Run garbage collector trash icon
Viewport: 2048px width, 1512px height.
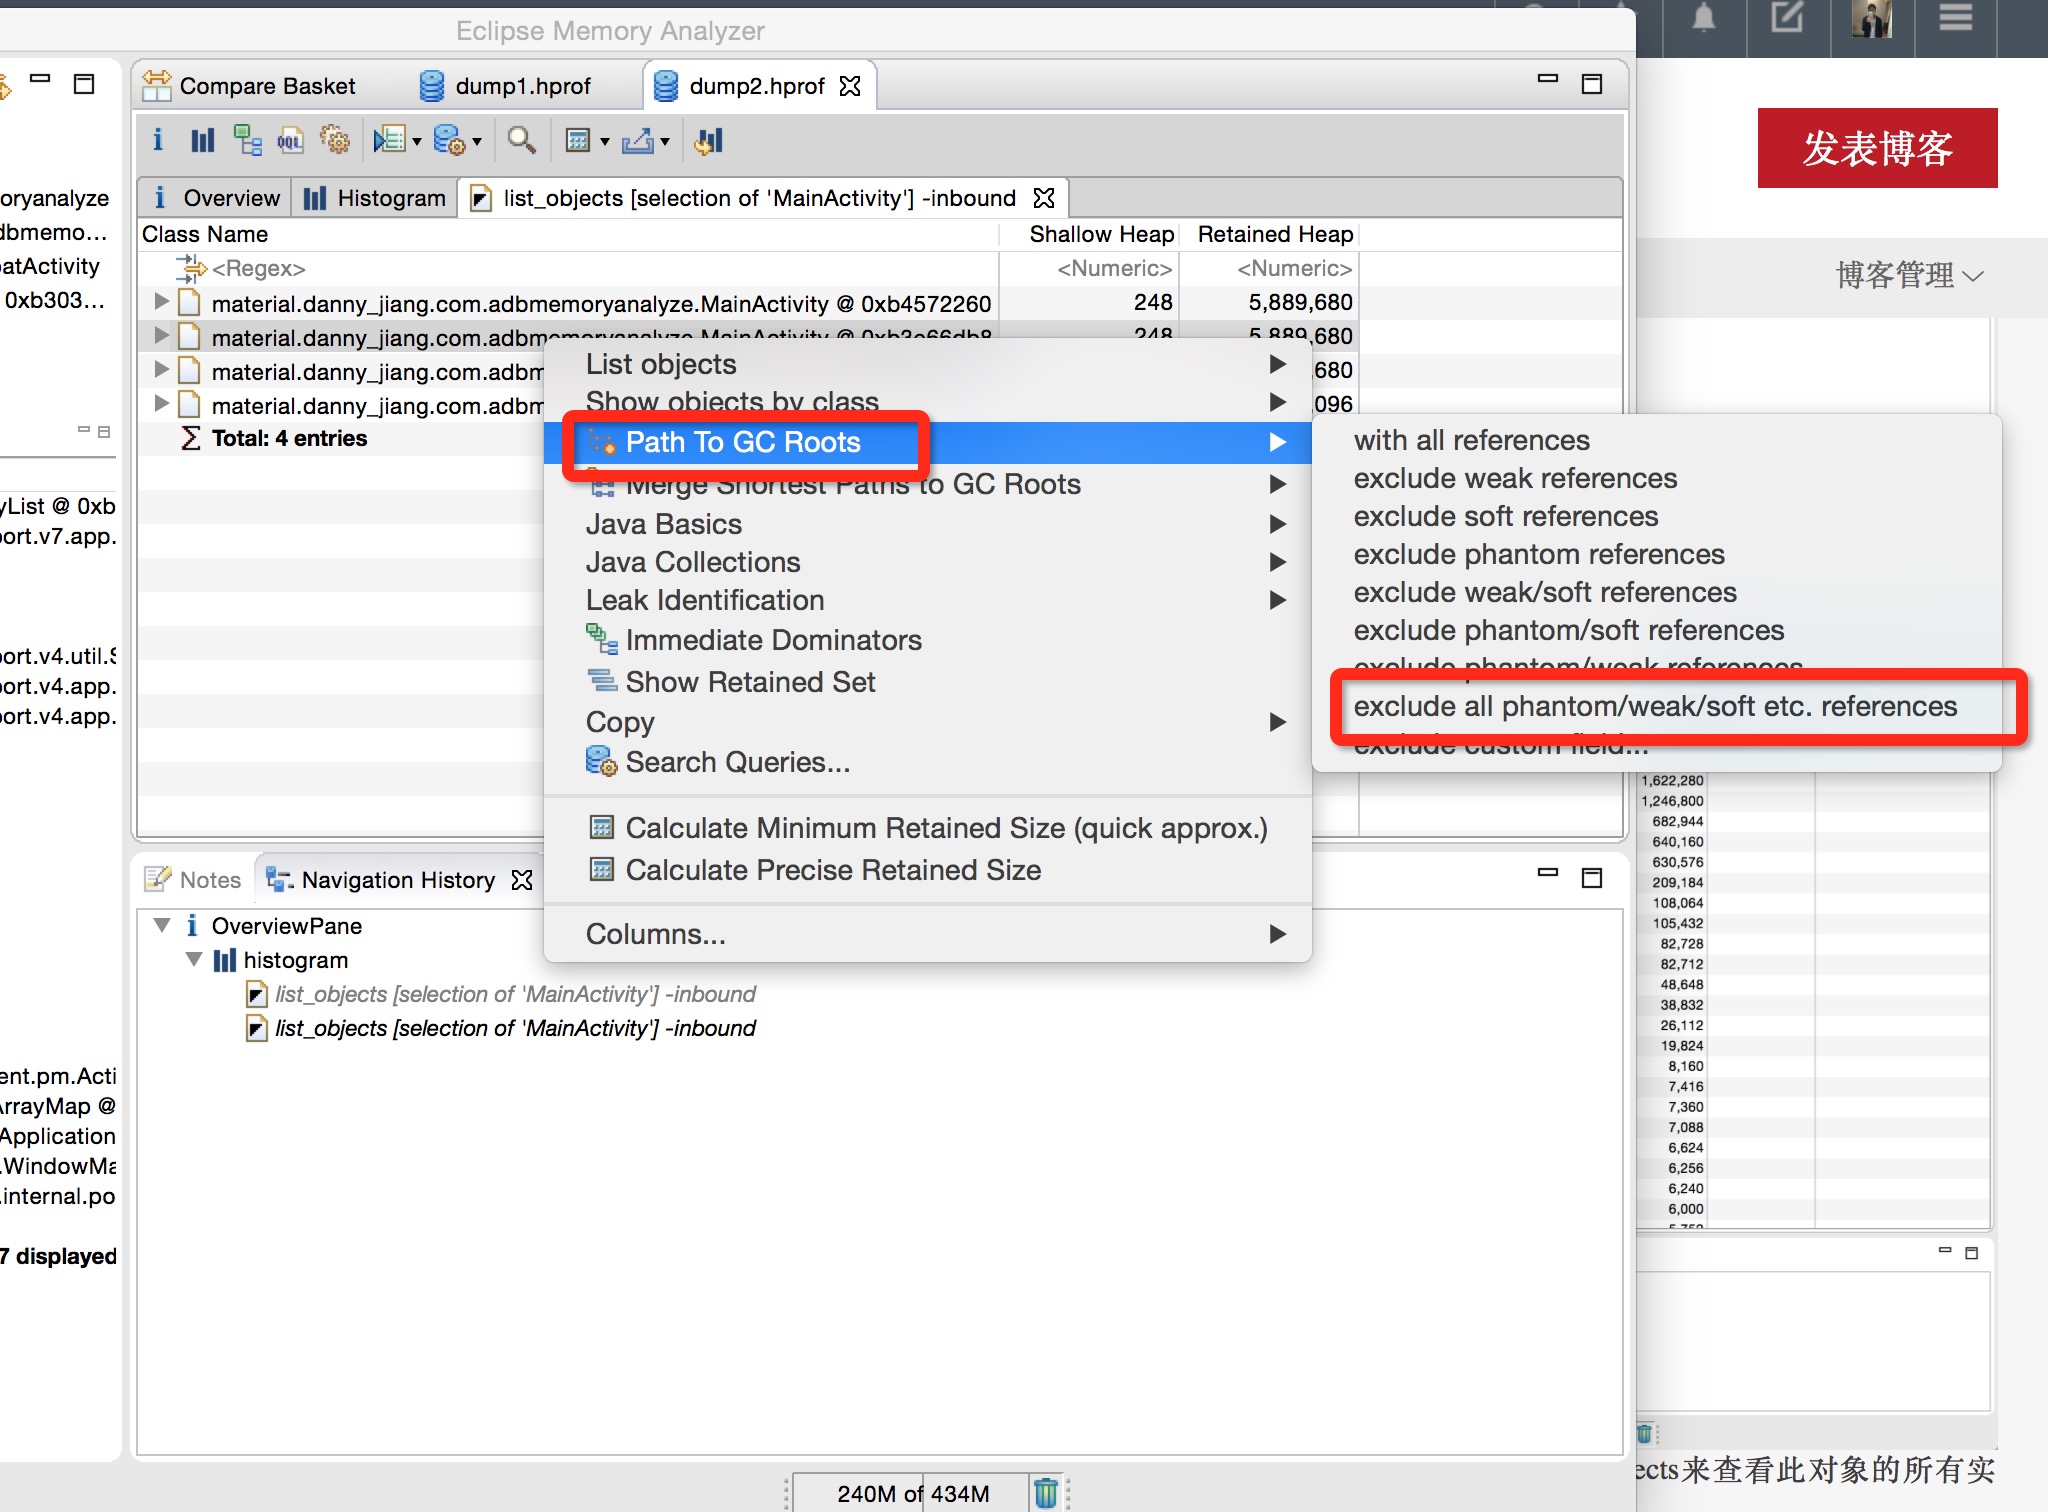pos(1045,1493)
